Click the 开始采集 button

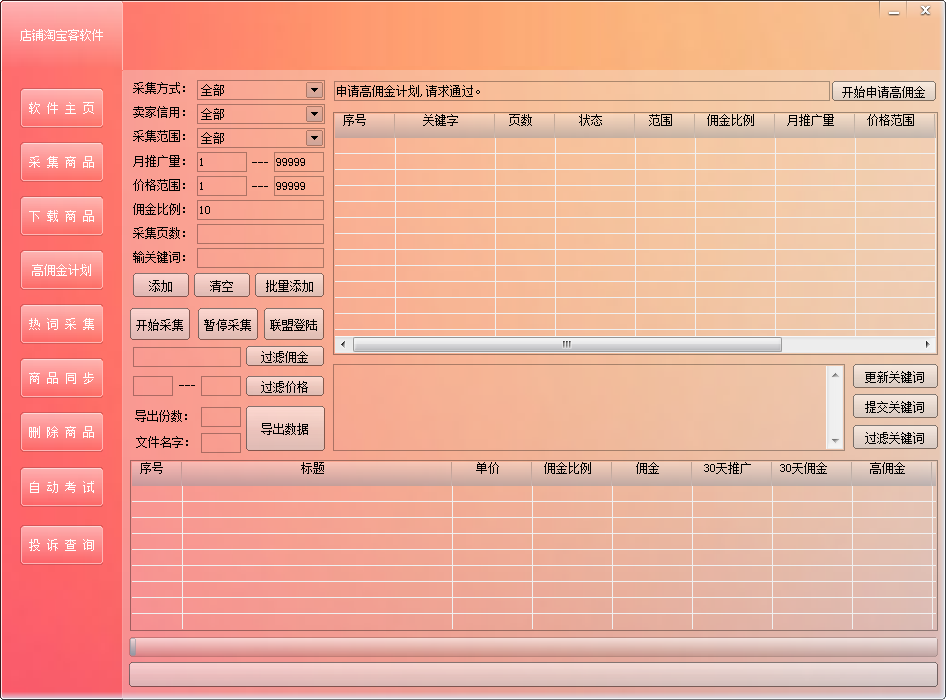pyautogui.click(x=160, y=325)
